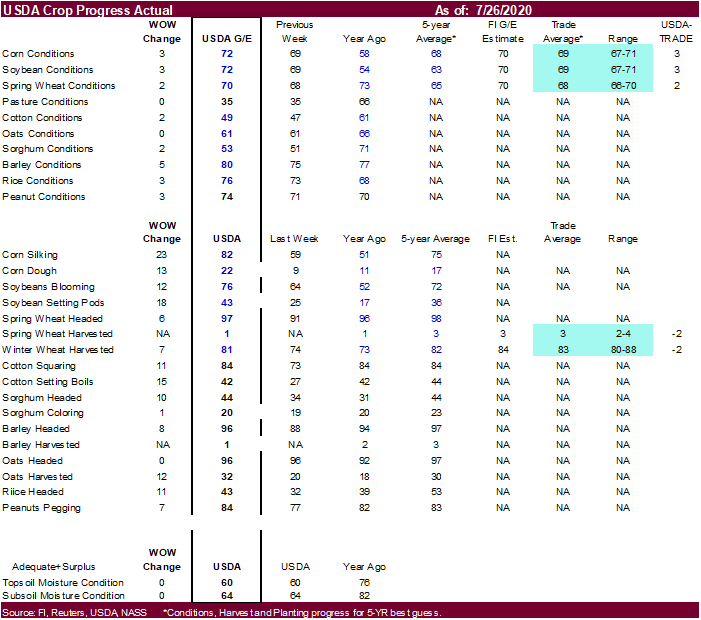This screenshot has height=620, width=701.
Task: Click the 'Barley Harvested' row label
Action: pos(41,445)
